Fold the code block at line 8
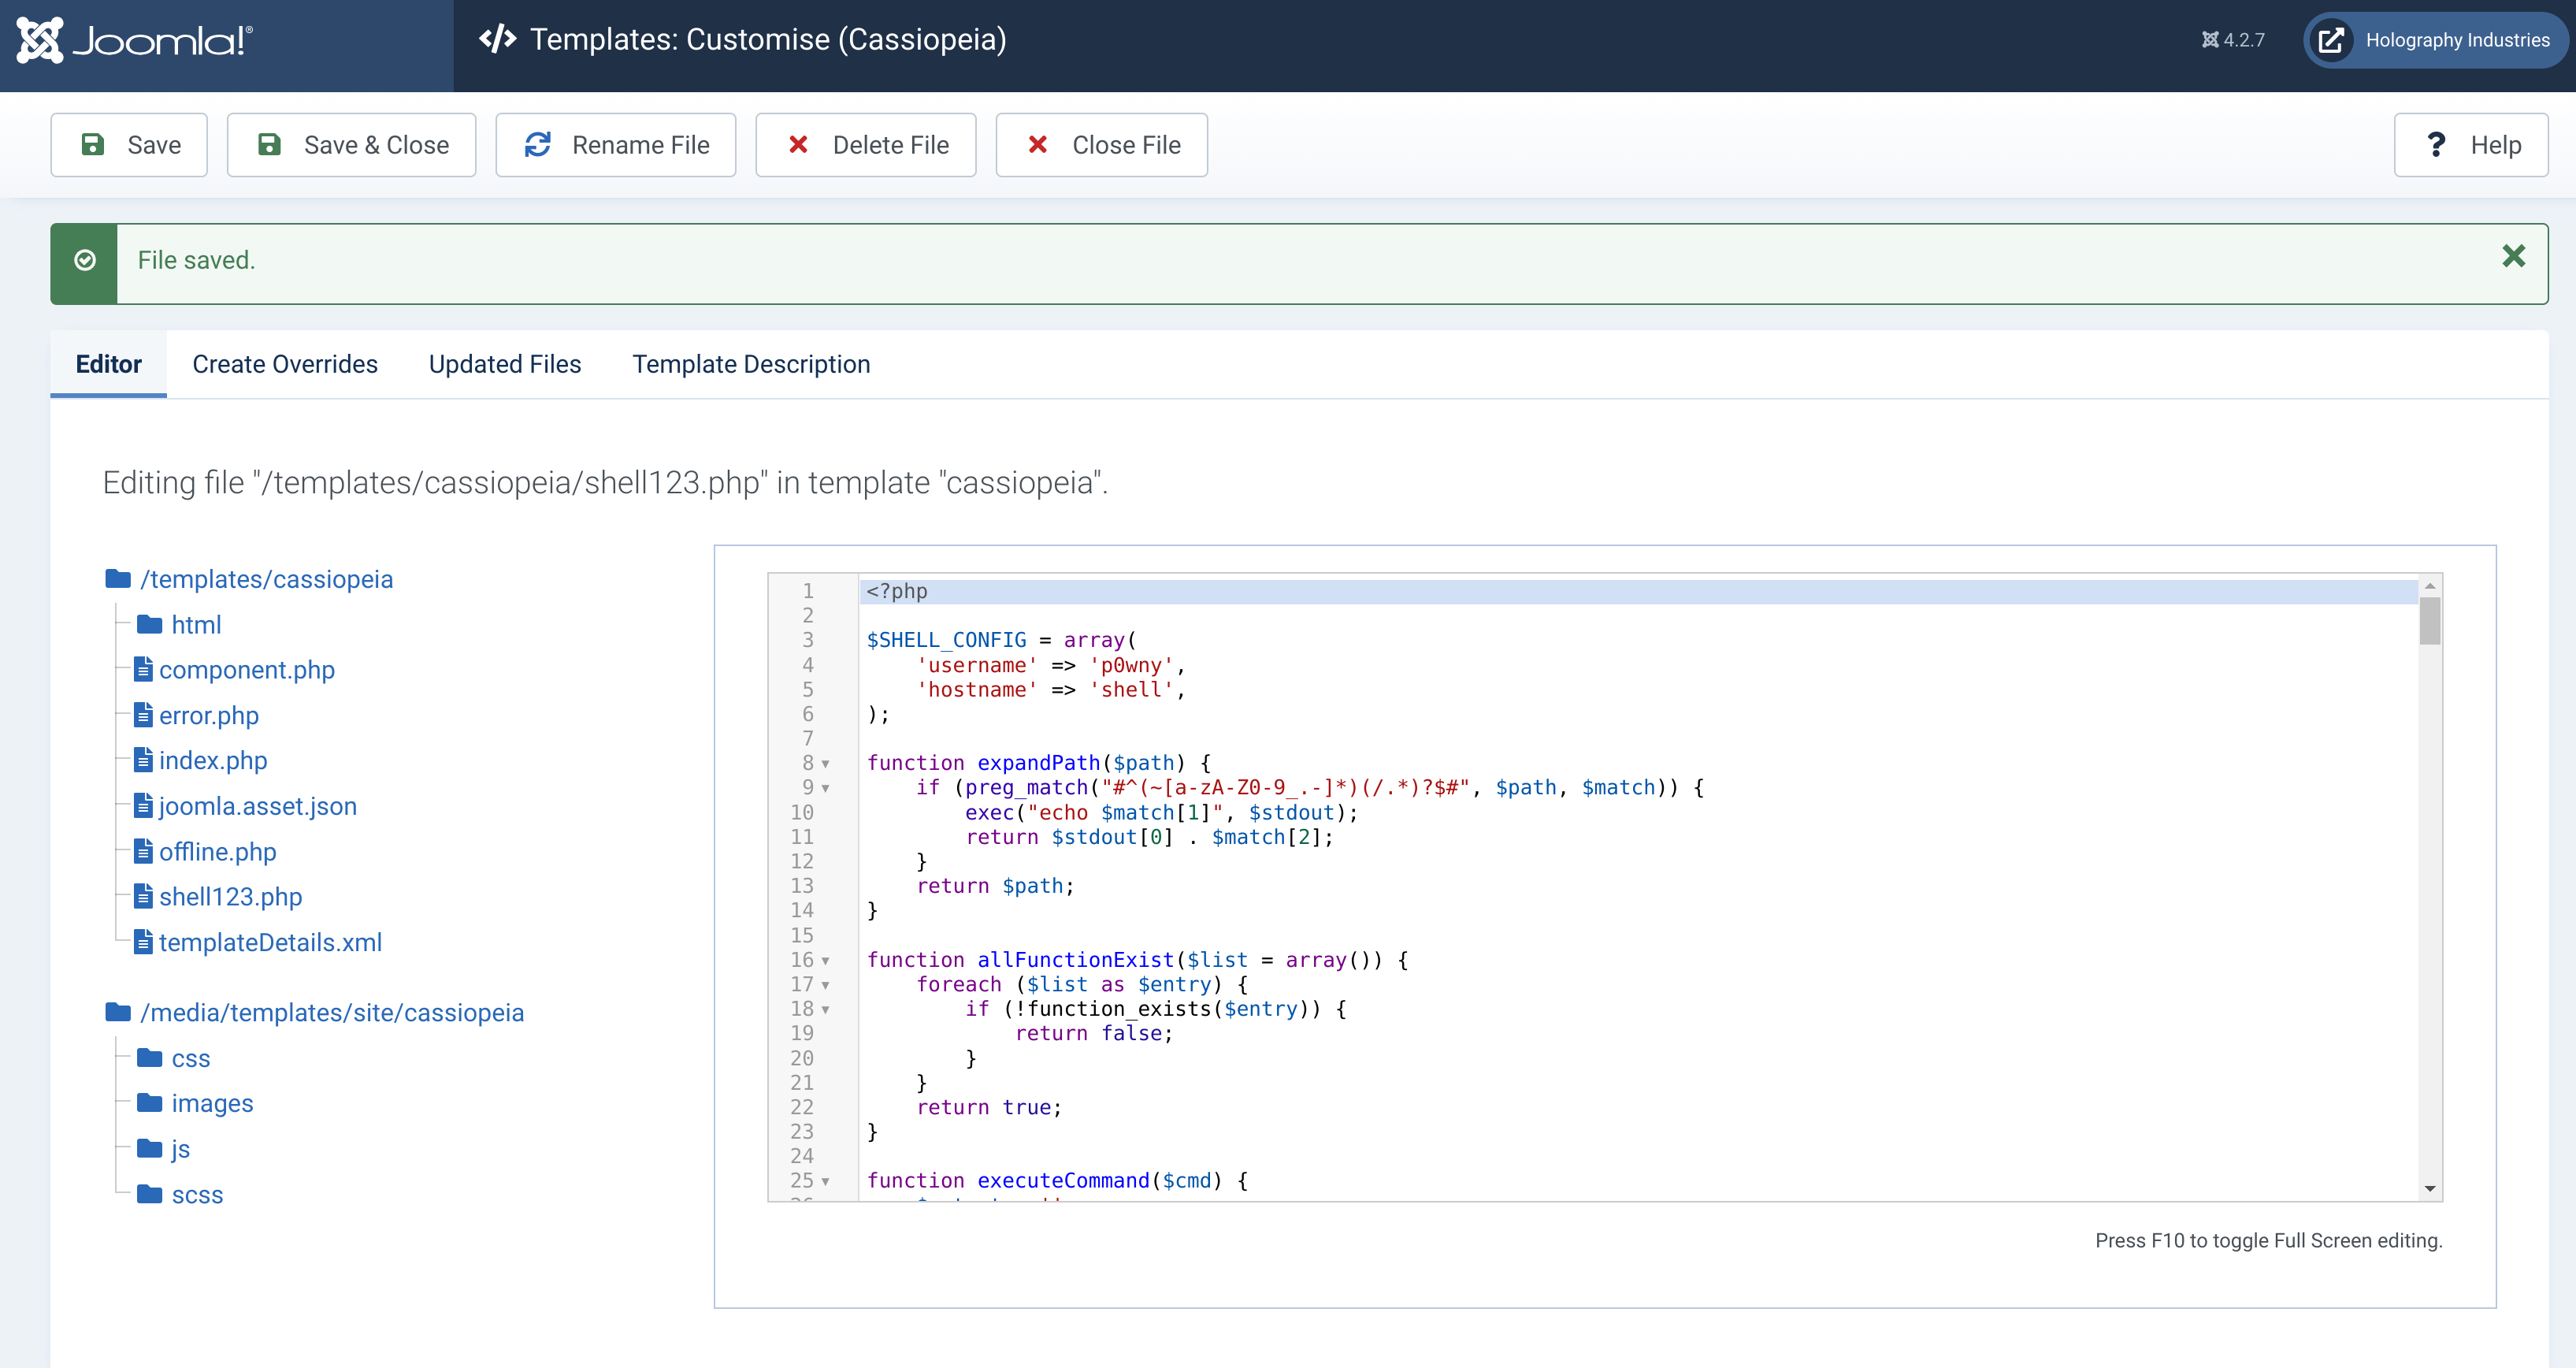This screenshot has height=1368, width=2576. (x=825, y=764)
